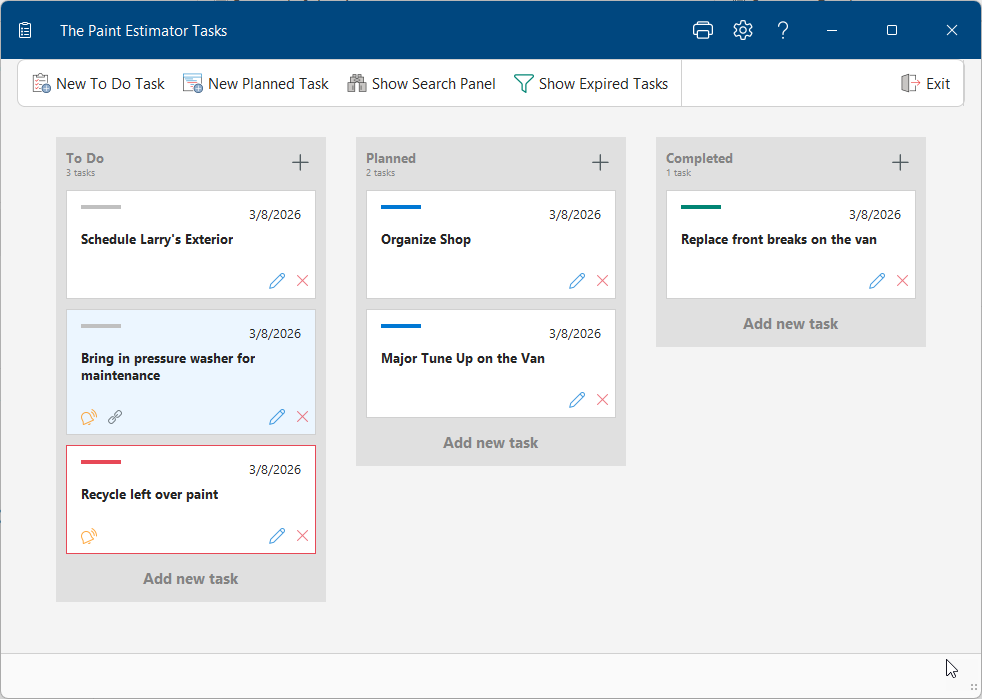
Task: Delete Schedule Larry's Exterior via the red X
Action: (x=302, y=281)
